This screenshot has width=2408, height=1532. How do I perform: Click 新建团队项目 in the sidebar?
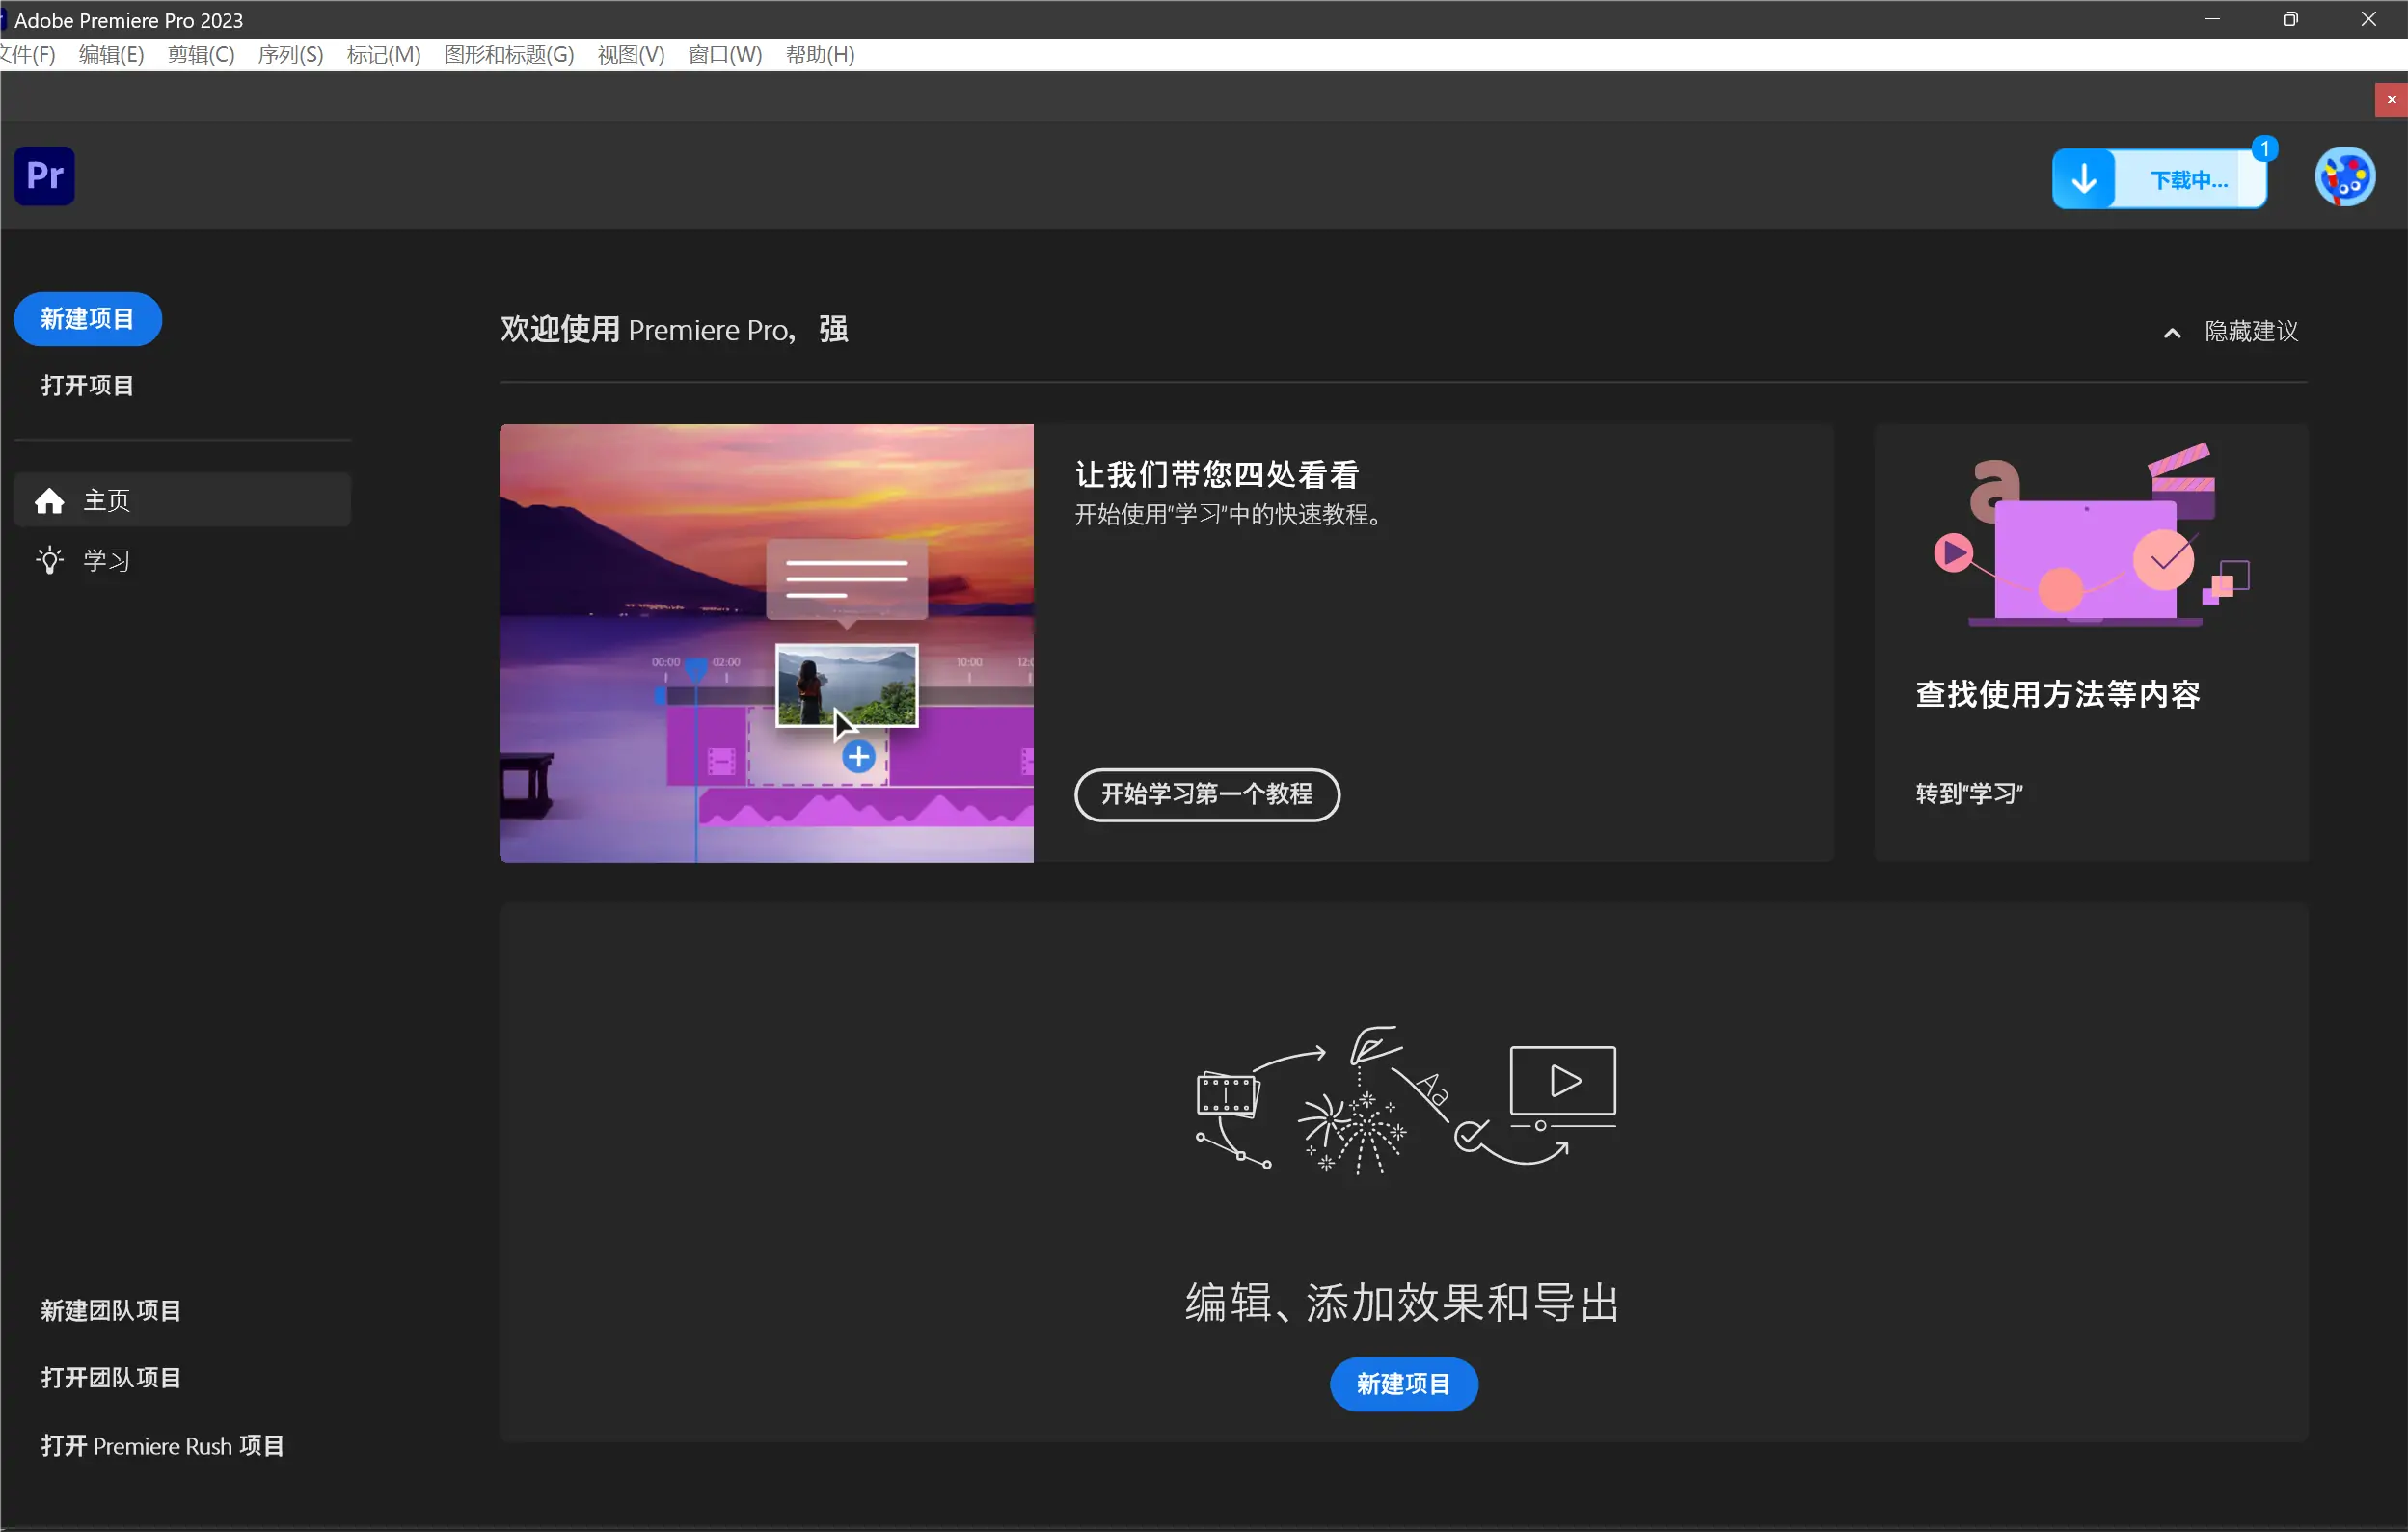pos(110,1310)
